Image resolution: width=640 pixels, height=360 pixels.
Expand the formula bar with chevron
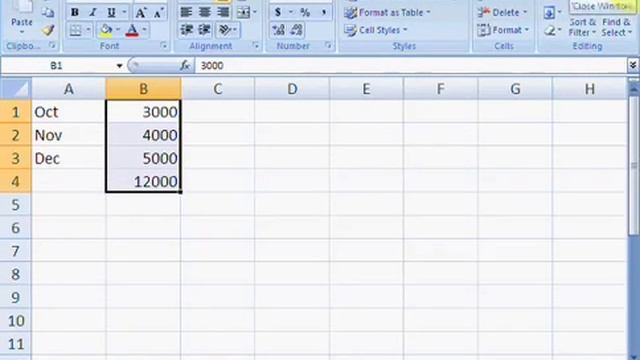pyautogui.click(x=633, y=65)
